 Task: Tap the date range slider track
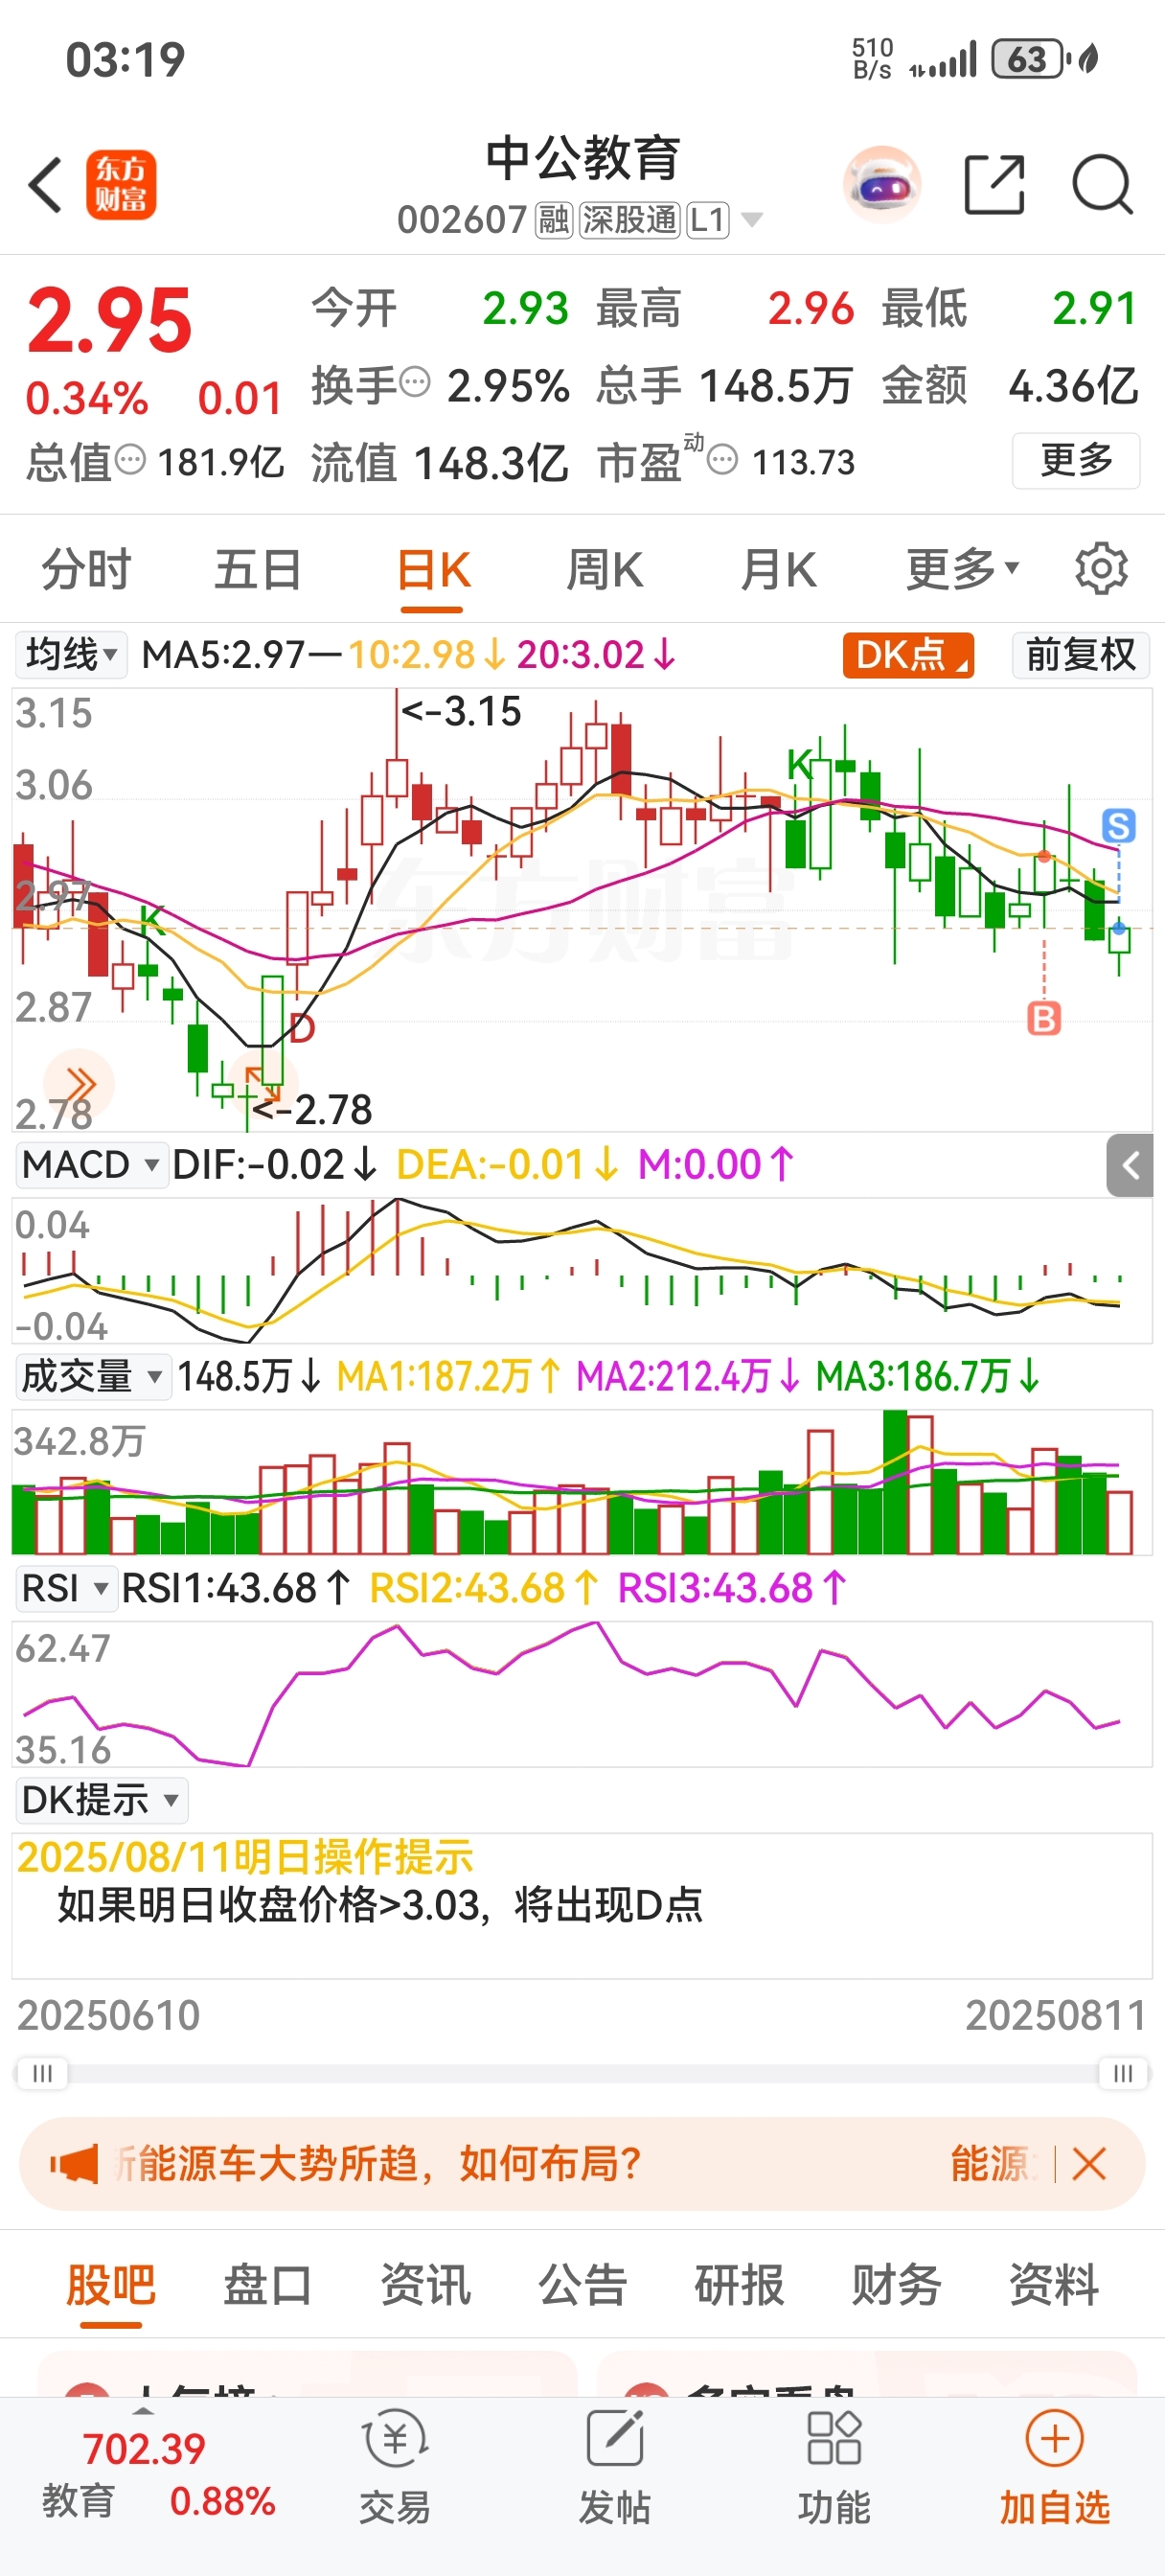[x=582, y=2073]
